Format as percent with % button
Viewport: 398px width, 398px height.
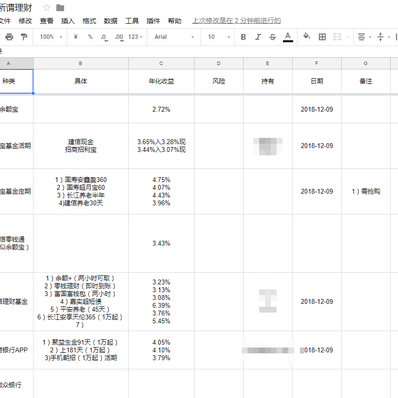(x=90, y=37)
